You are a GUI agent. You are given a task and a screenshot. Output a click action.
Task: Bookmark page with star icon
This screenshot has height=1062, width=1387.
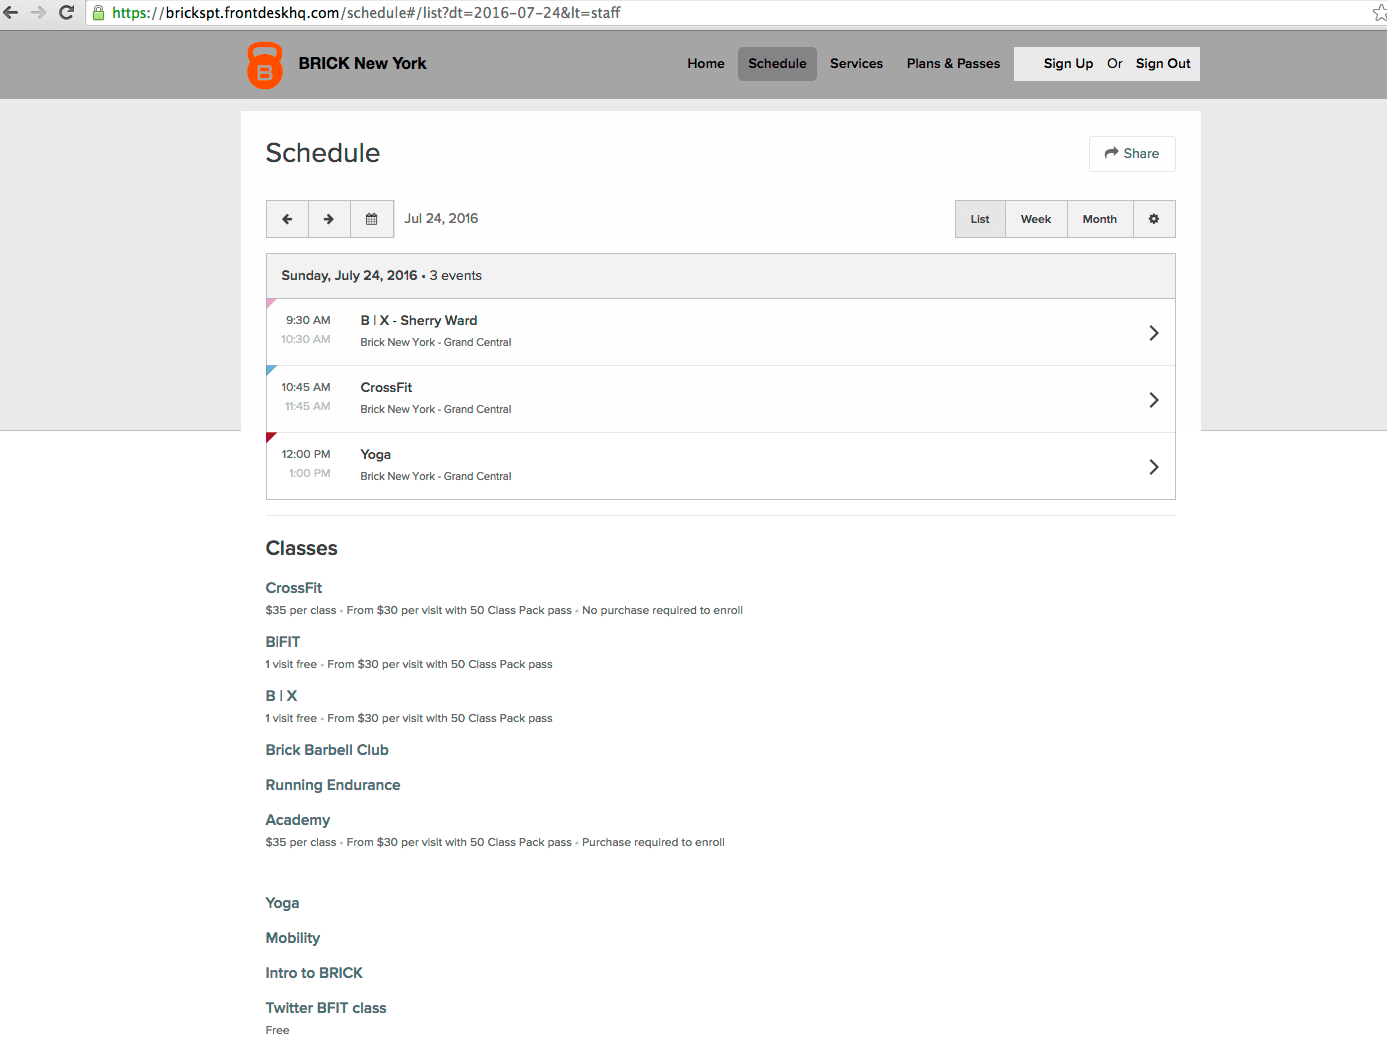pos(1379,13)
